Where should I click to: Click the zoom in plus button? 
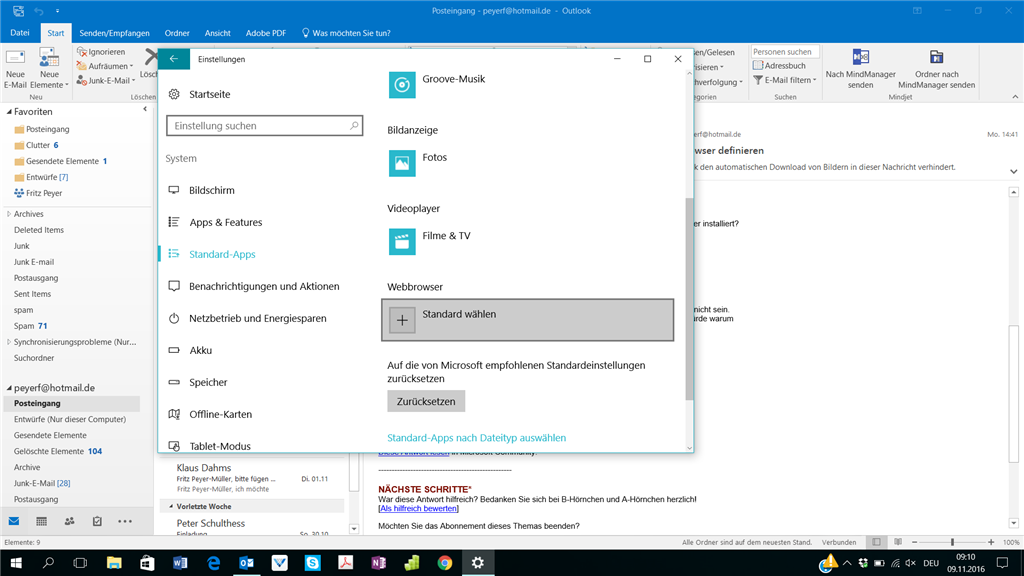tap(991, 542)
